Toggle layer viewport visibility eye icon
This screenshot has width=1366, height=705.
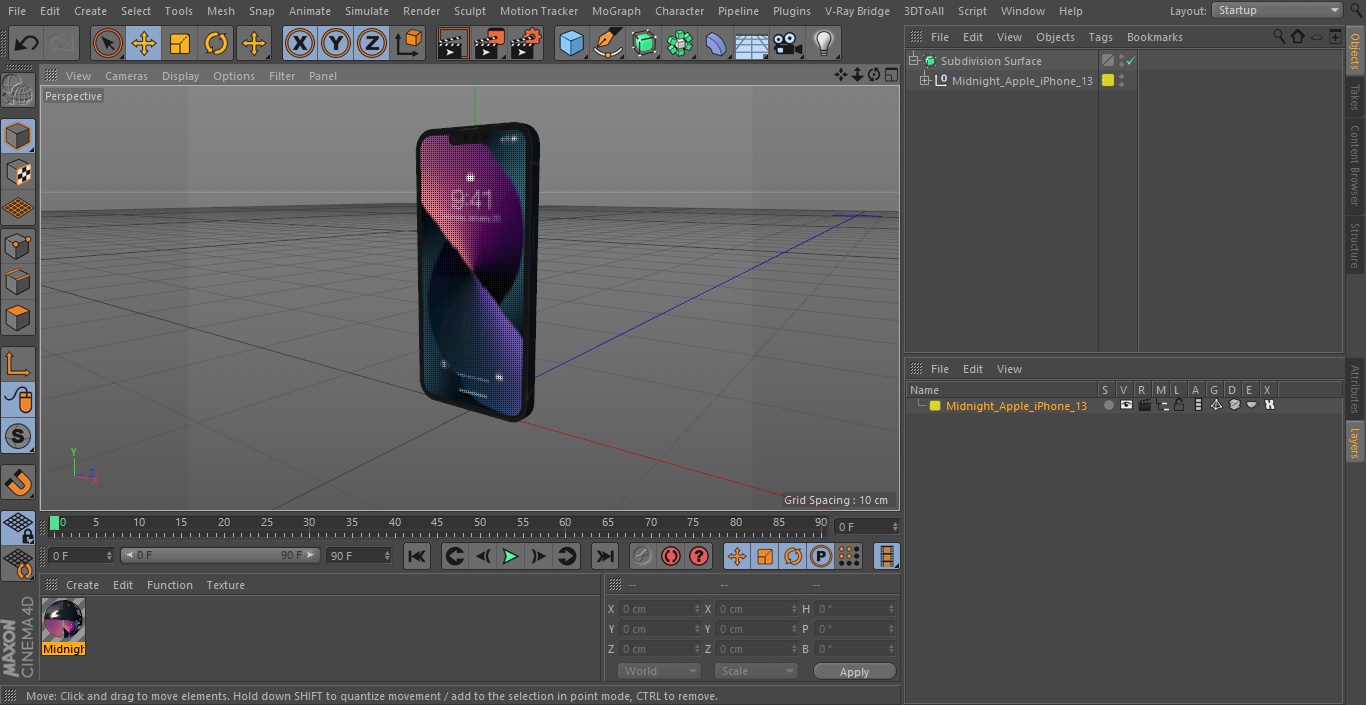pyautogui.click(x=1126, y=405)
